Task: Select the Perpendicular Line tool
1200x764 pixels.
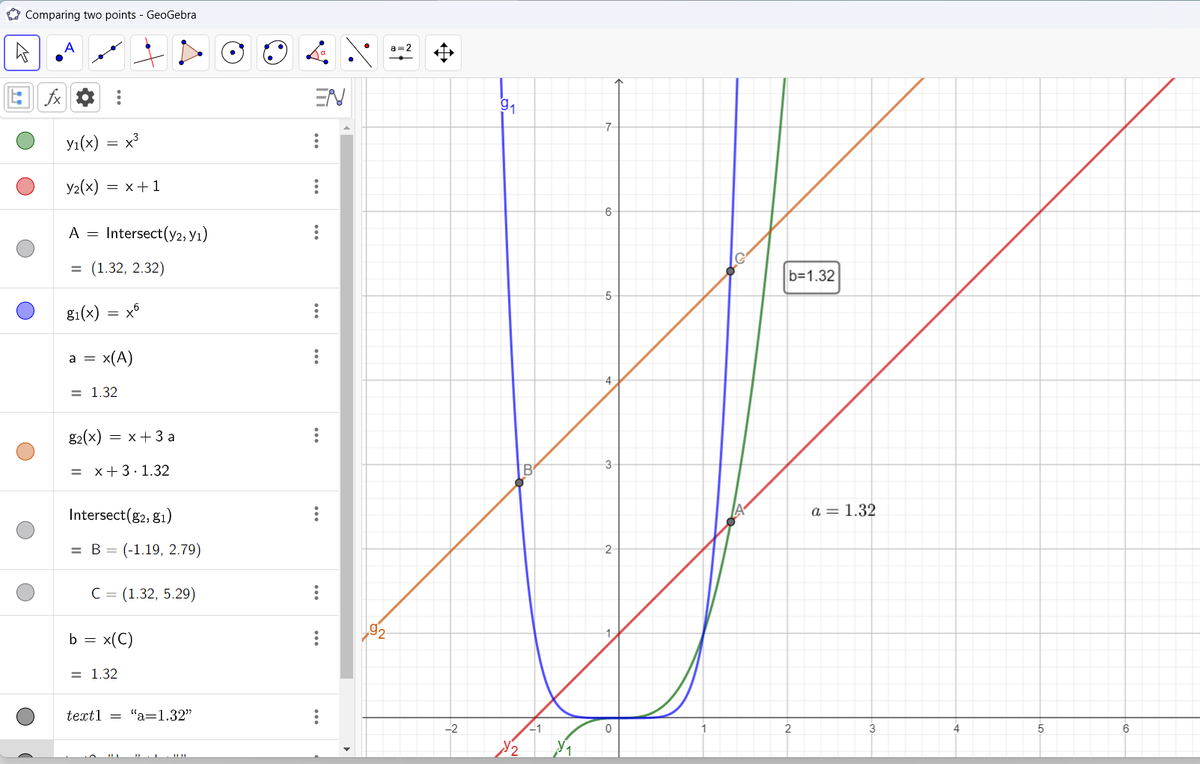Action: click(x=150, y=53)
